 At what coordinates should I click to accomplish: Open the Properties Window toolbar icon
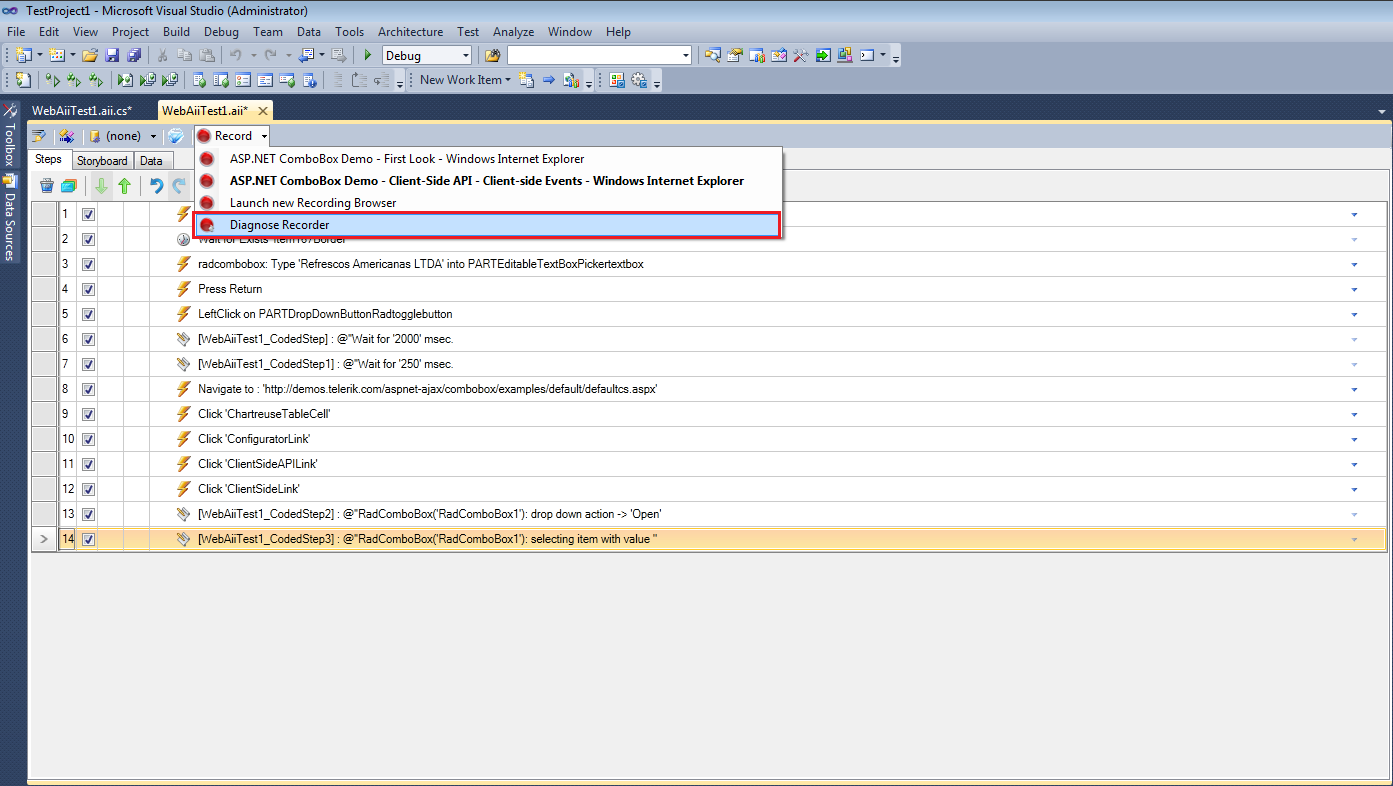coord(735,55)
